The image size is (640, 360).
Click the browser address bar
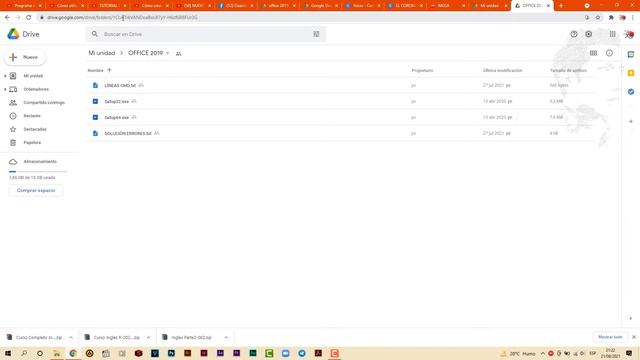tap(310, 18)
